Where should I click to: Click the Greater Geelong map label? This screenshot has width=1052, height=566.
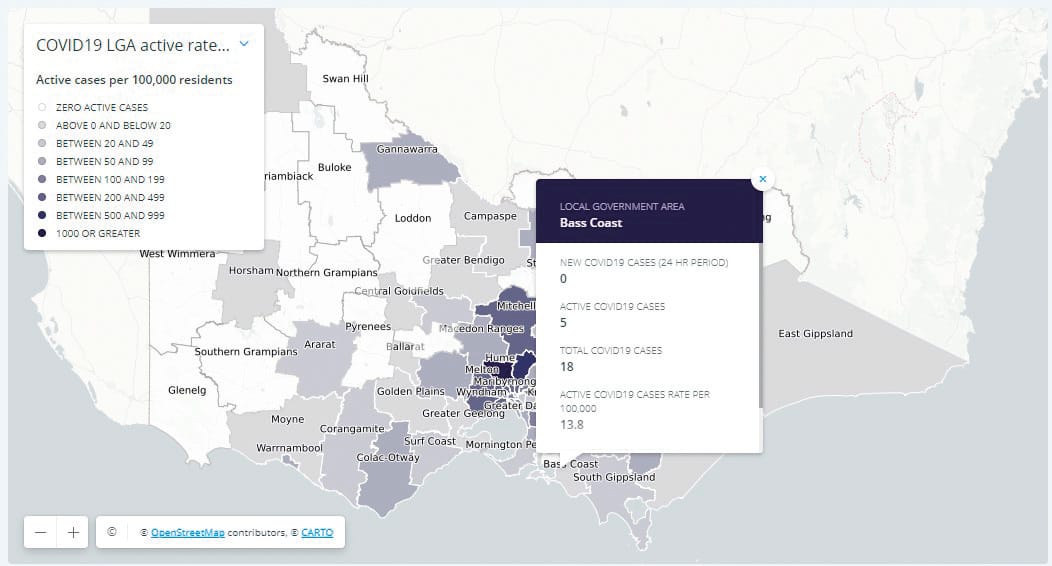(463, 413)
